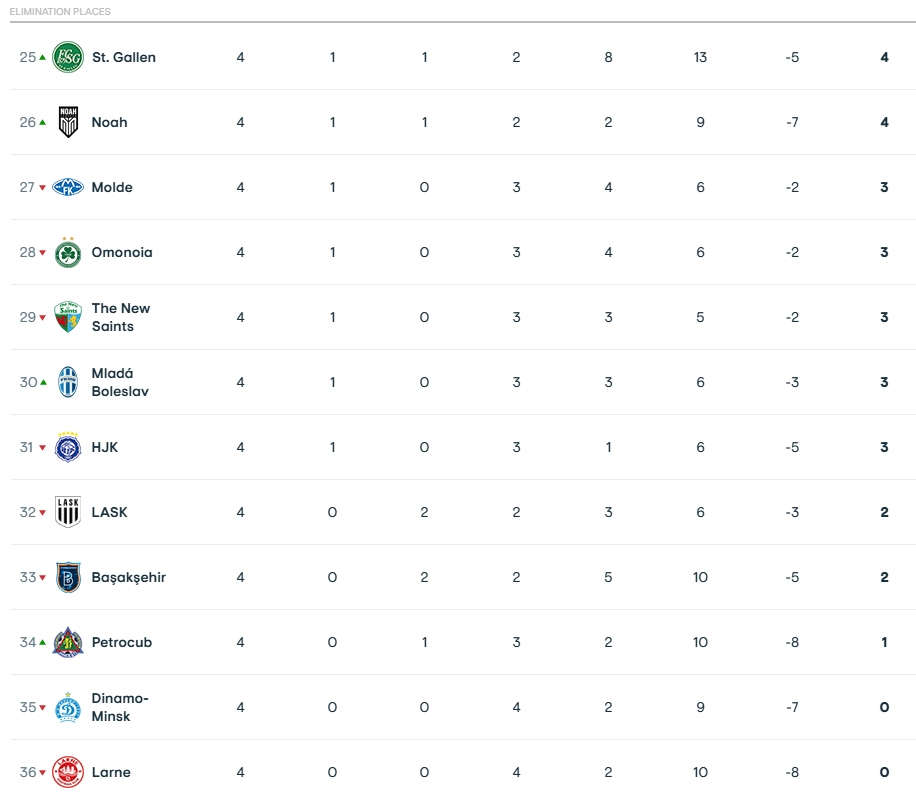The width and height of the screenshot is (916, 799).
Task: Click the Dinamo-Minsk club logo
Action: [68, 707]
